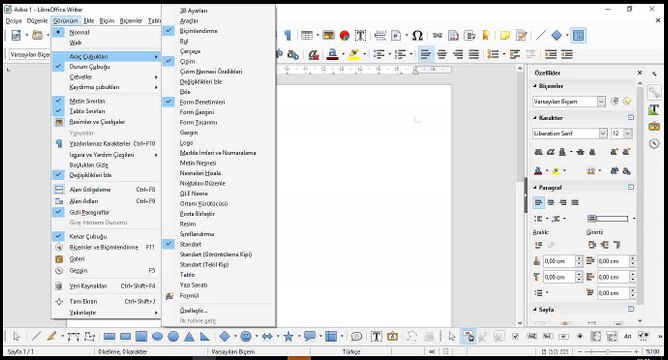Click the Increase Indent toolbar icon
The height and width of the screenshot is (360, 668).
tap(551, 55)
